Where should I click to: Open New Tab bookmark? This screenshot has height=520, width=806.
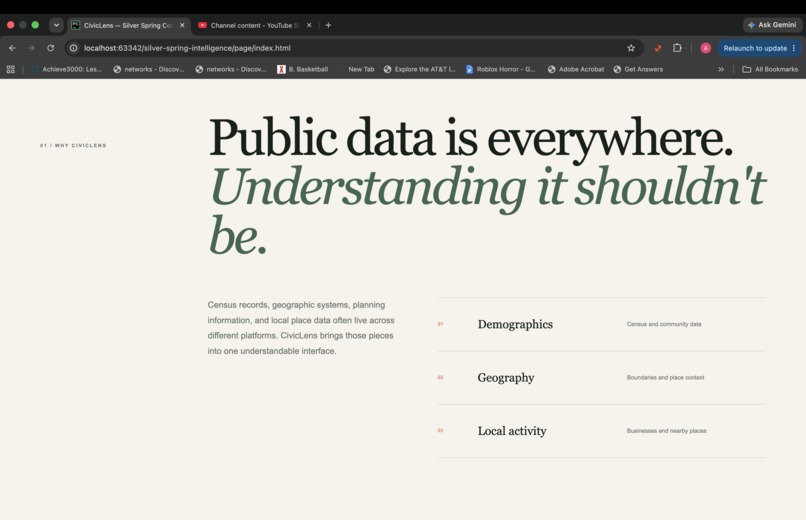(361, 69)
